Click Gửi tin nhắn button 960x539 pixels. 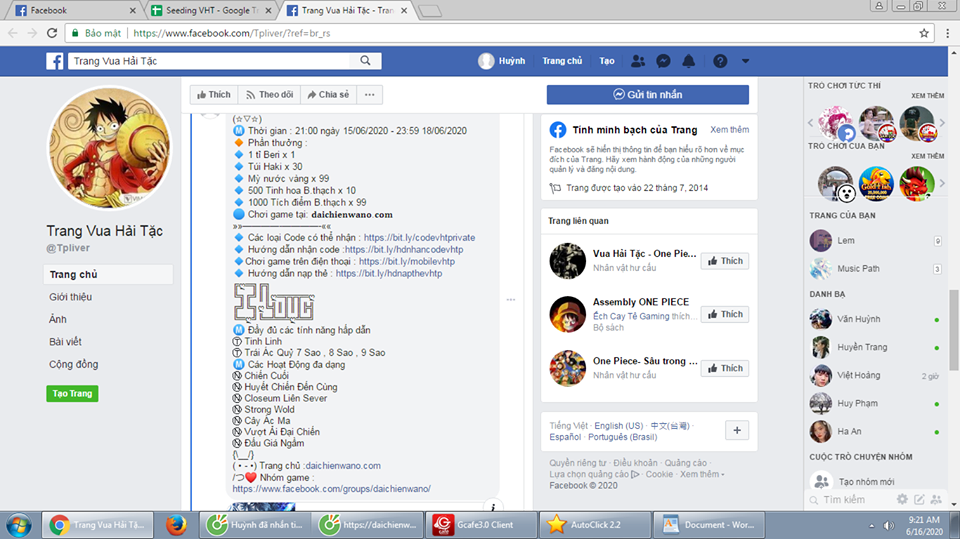[648, 94]
